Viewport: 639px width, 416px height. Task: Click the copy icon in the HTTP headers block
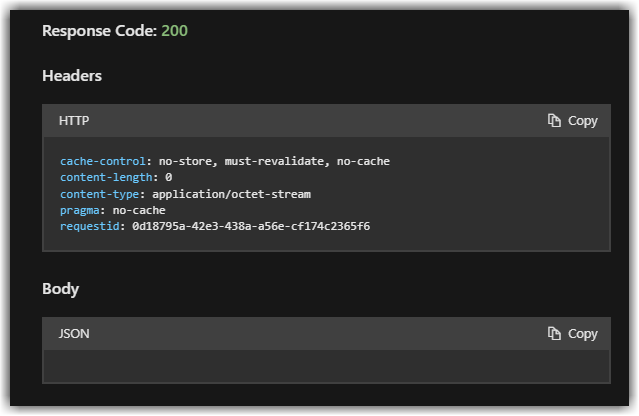coord(554,121)
